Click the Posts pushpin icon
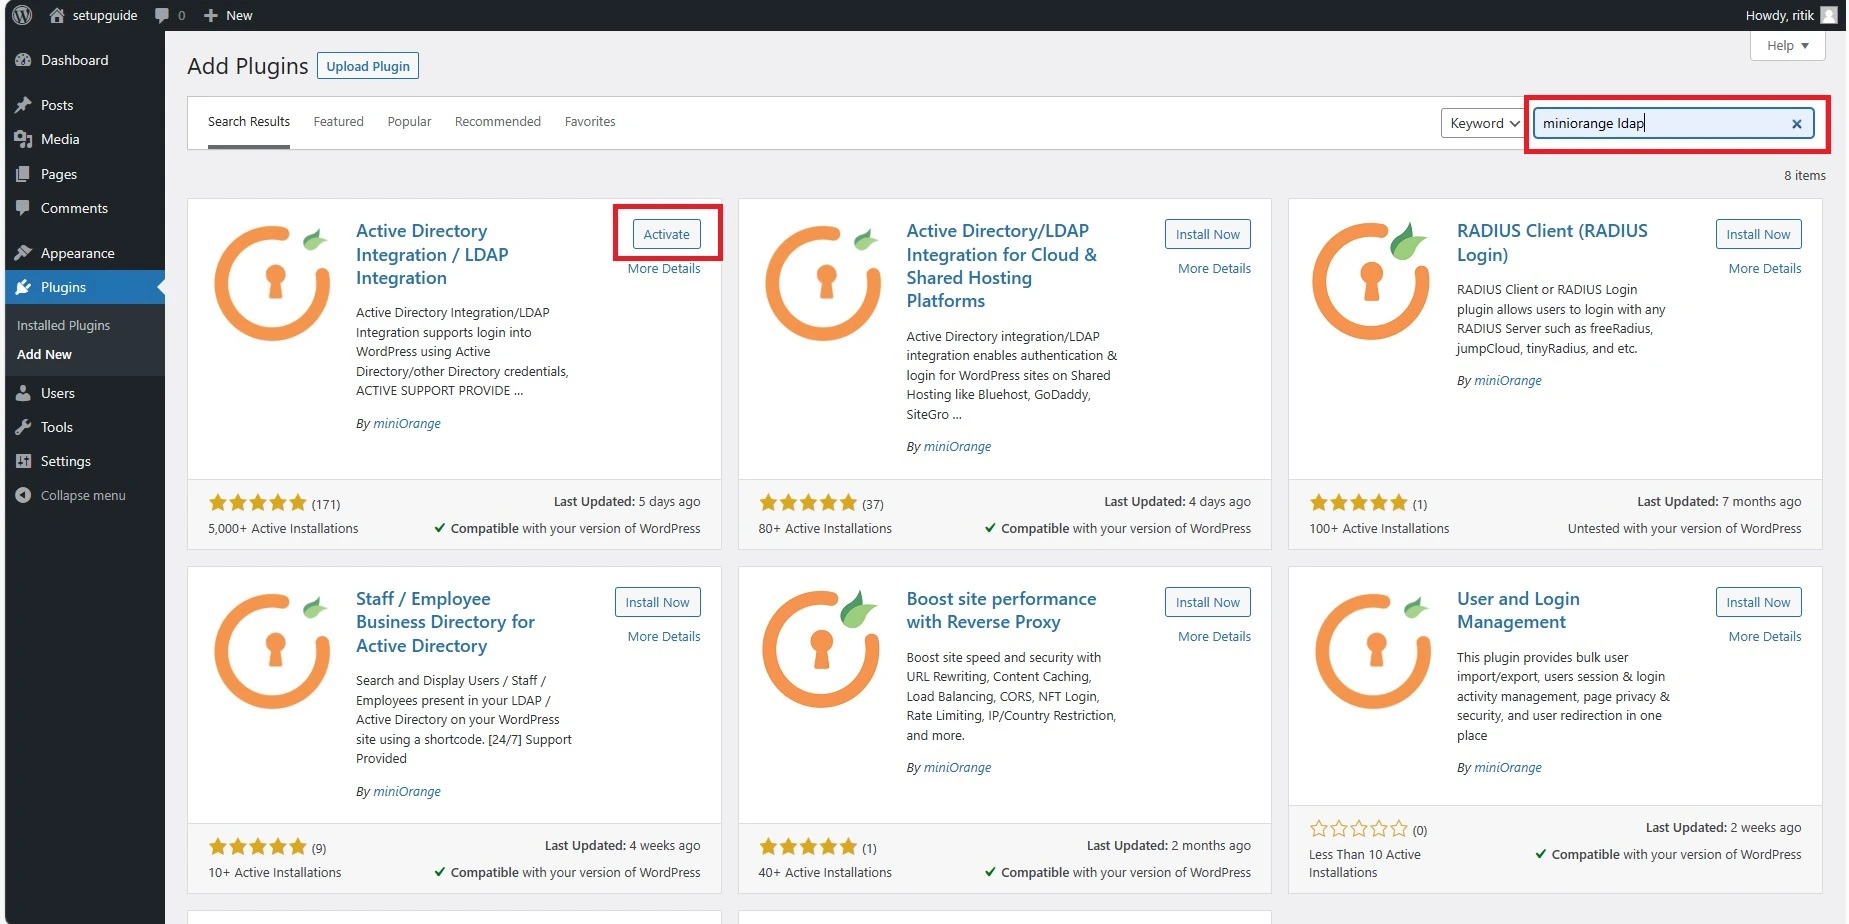 click(24, 105)
